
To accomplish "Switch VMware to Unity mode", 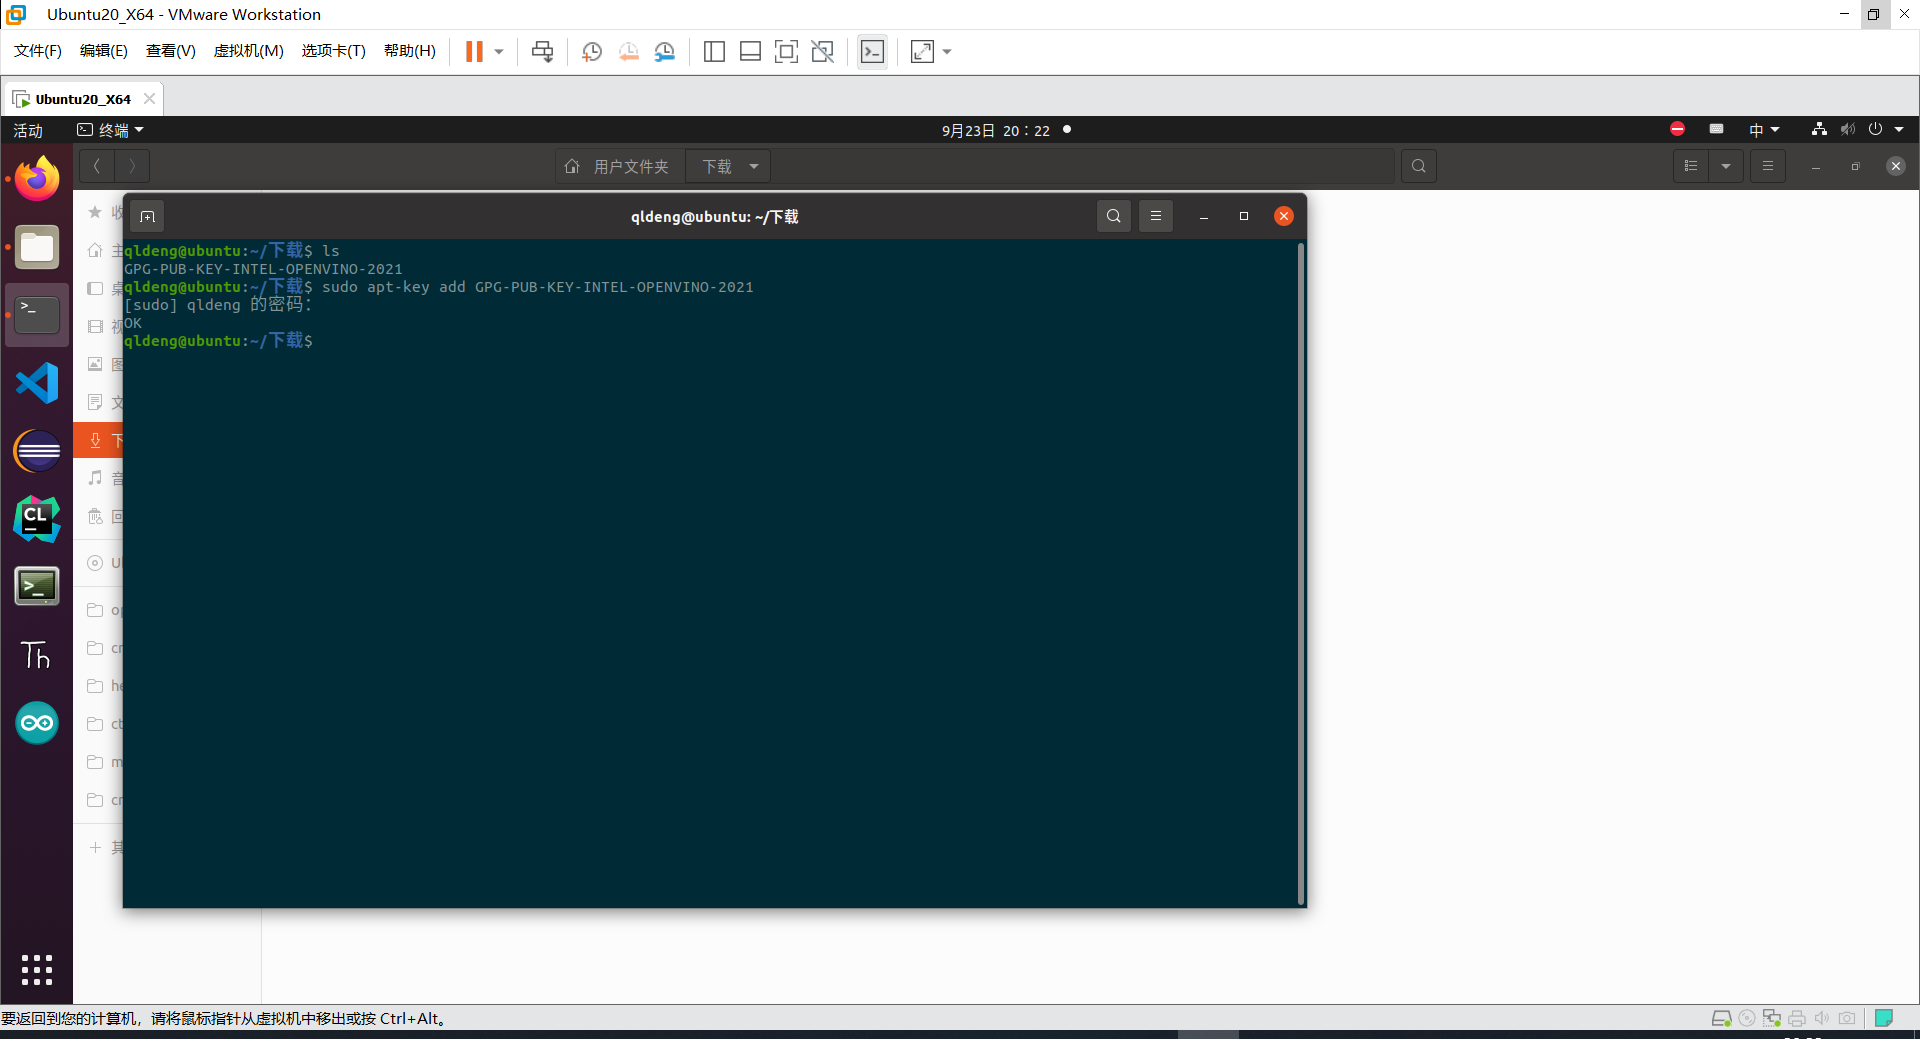I will 822,52.
